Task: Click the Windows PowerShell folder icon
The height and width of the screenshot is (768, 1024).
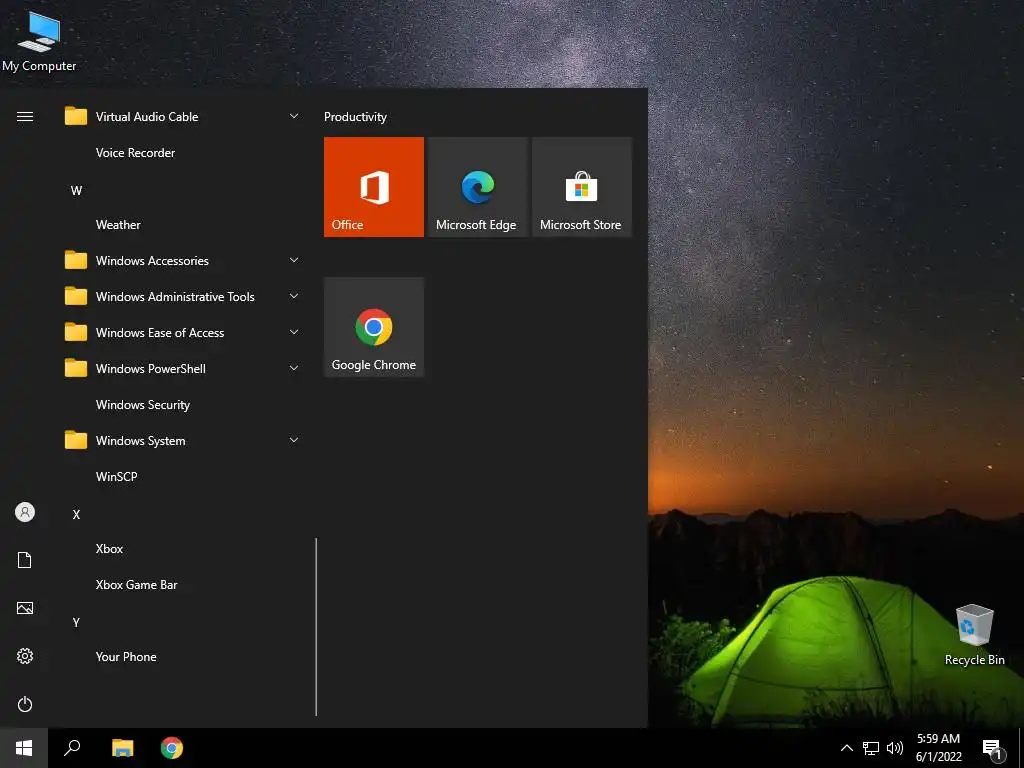Action: (76, 369)
